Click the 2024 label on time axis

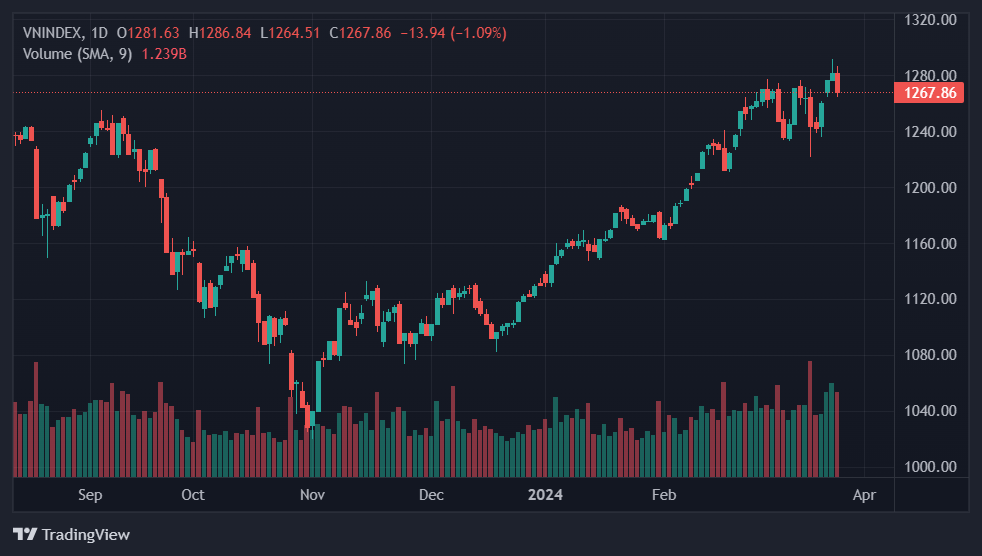pyautogui.click(x=546, y=495)
